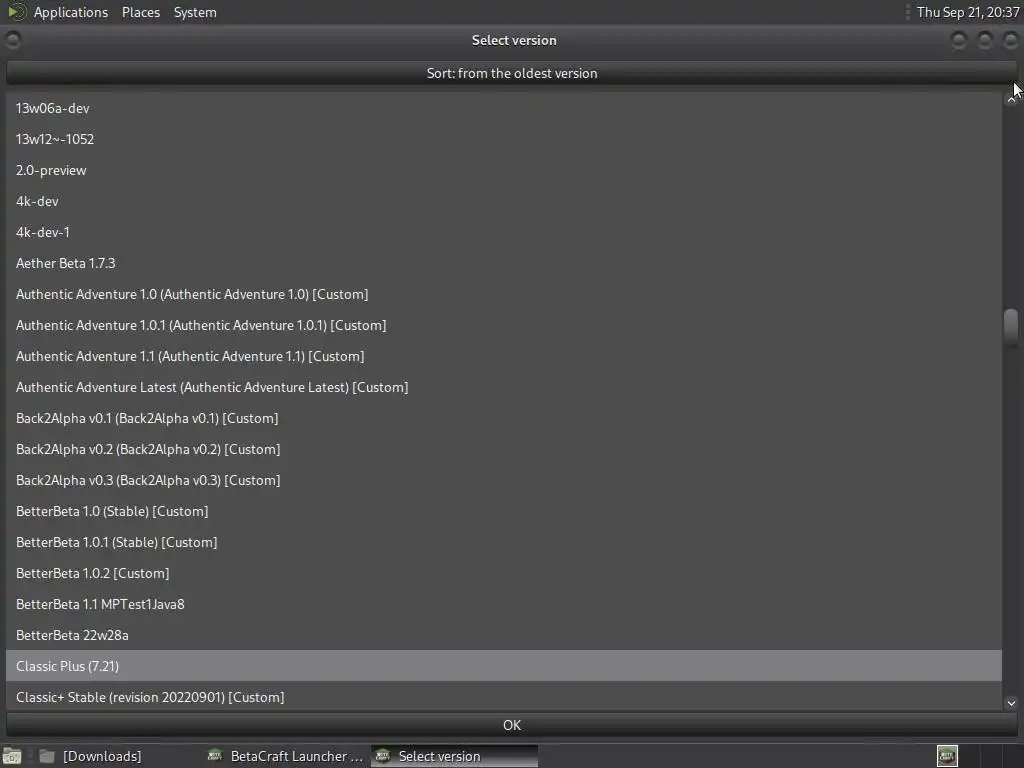Click the scrollbar up arrow
The height and width of the screenshot is (768, 1024).
point(1011,99)
